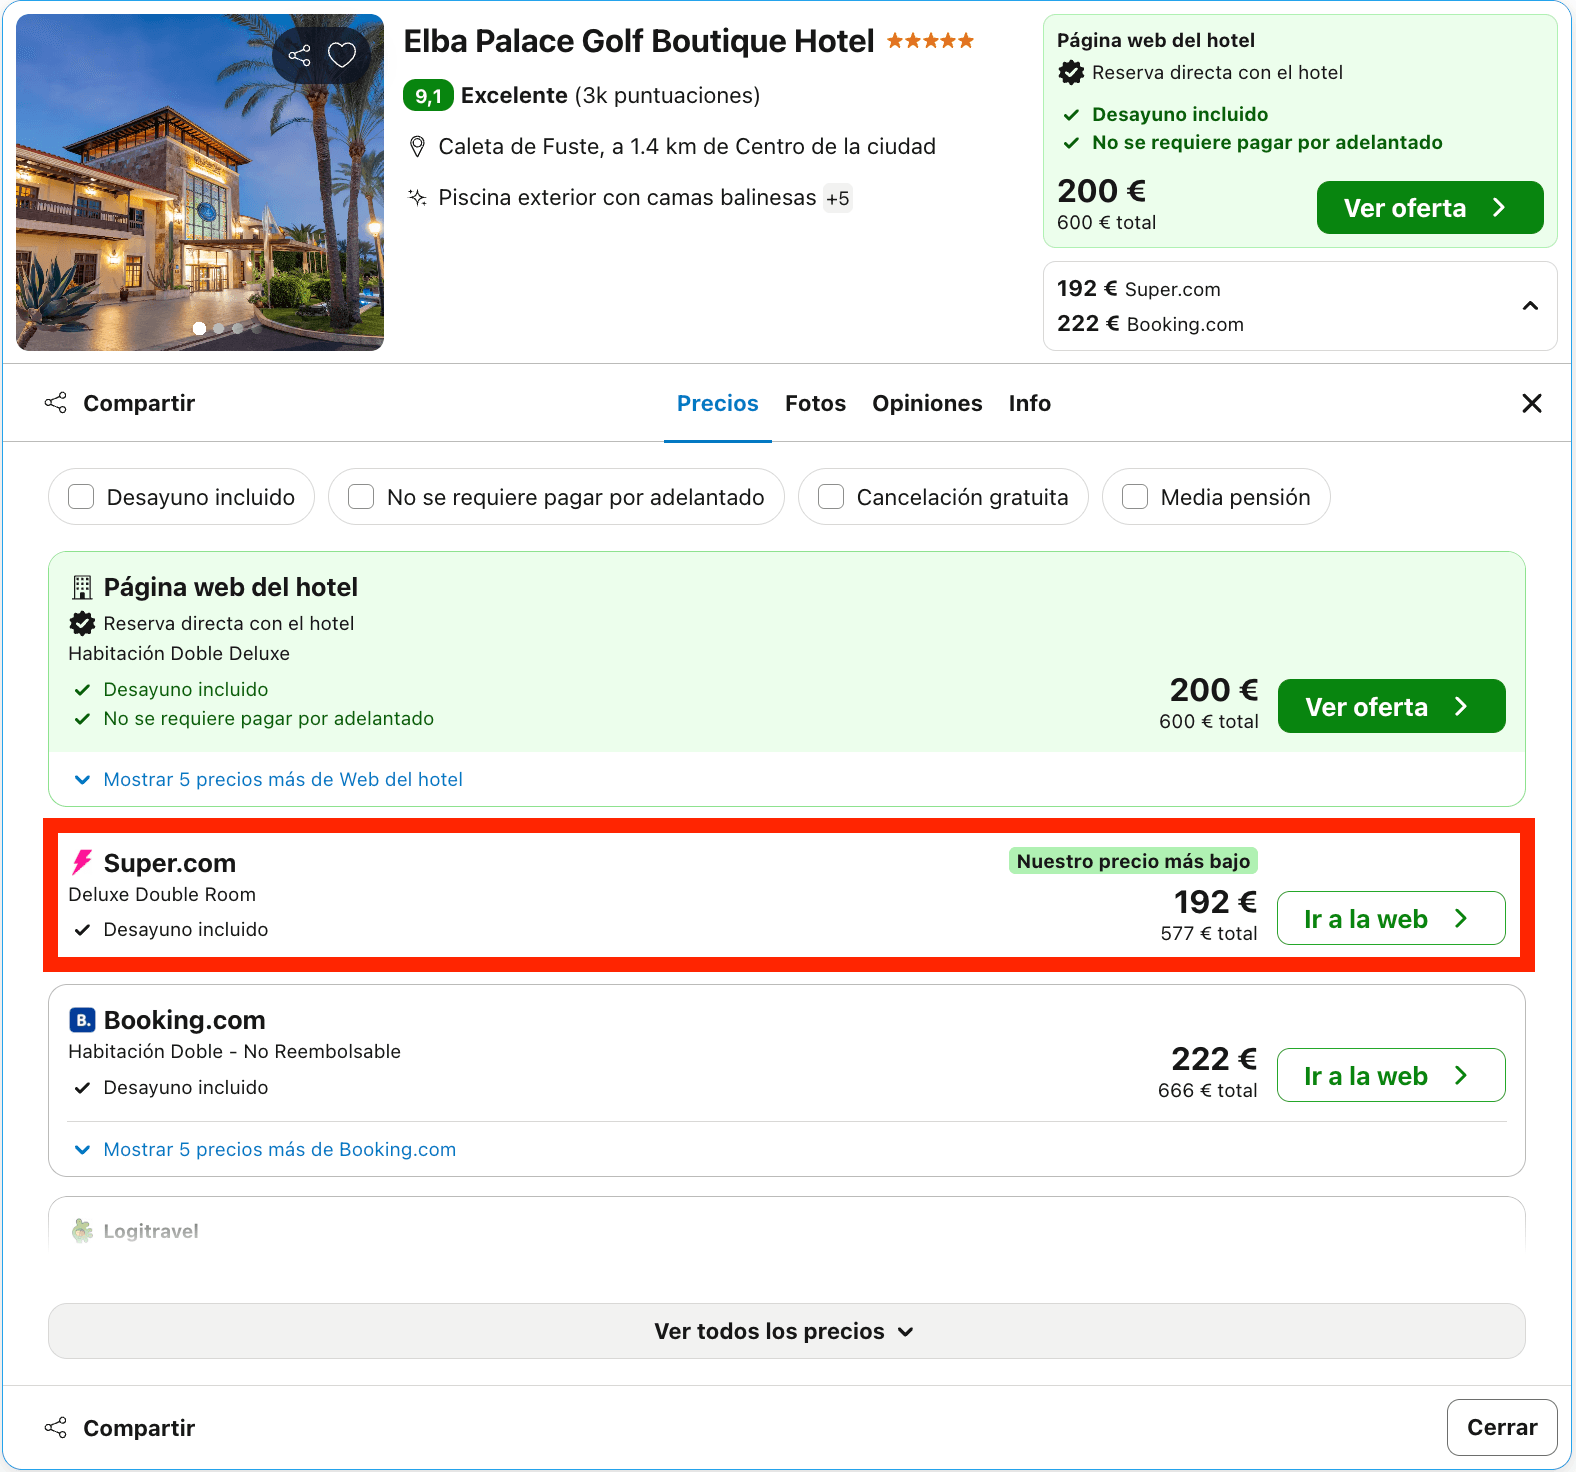The width and height of the screenshot is (1576, 1472).
Task: Click the sparkle amenities icon beside Piscina exterior
Action: (x=418, y=197)
